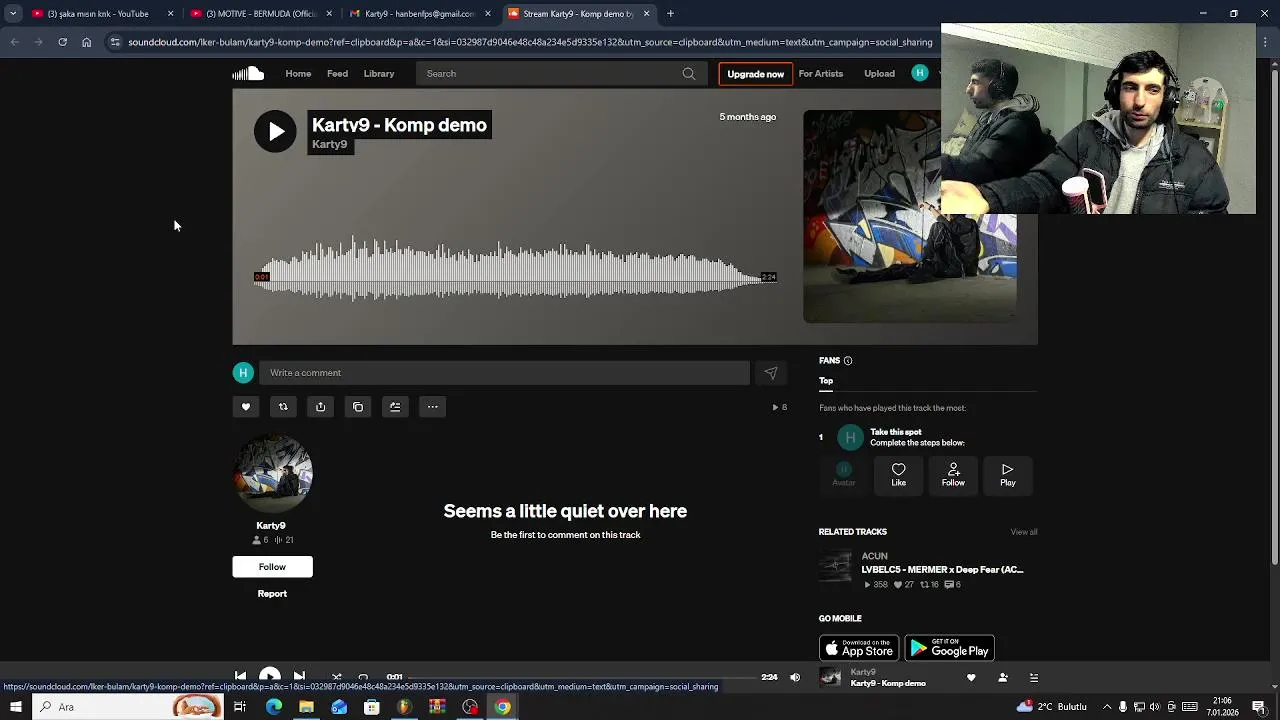Click Download on the App Store badge

(x=859, y=648)
